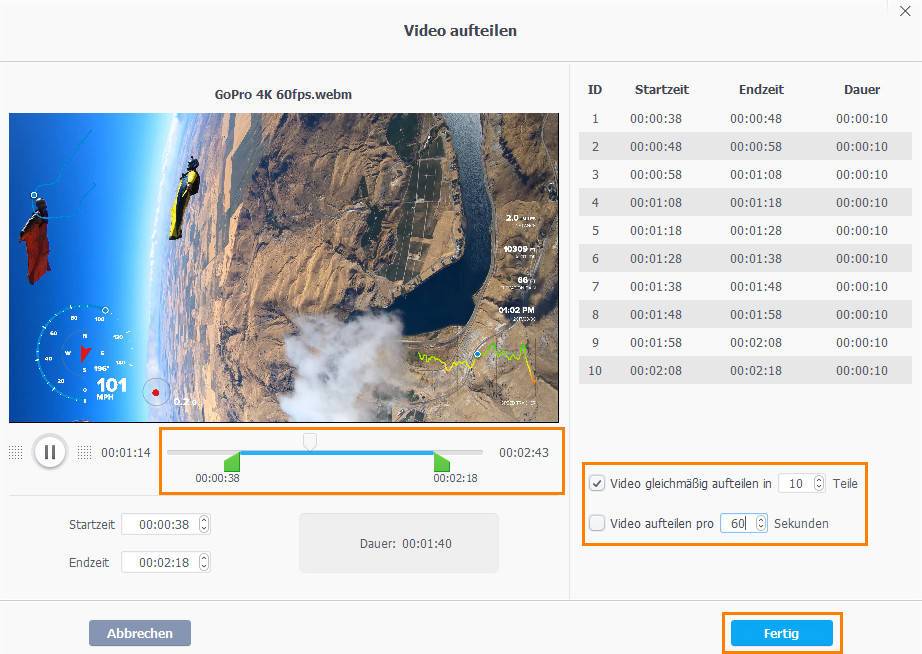Select segment row with Startzeit 00:01:08
922x654 pixels.
745,202
